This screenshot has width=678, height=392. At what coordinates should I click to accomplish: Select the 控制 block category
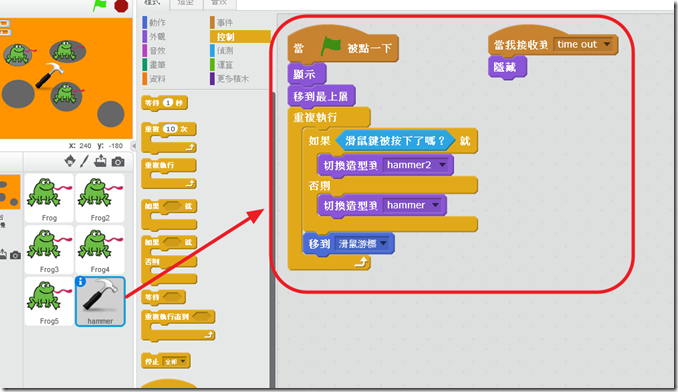pos(240,37)
